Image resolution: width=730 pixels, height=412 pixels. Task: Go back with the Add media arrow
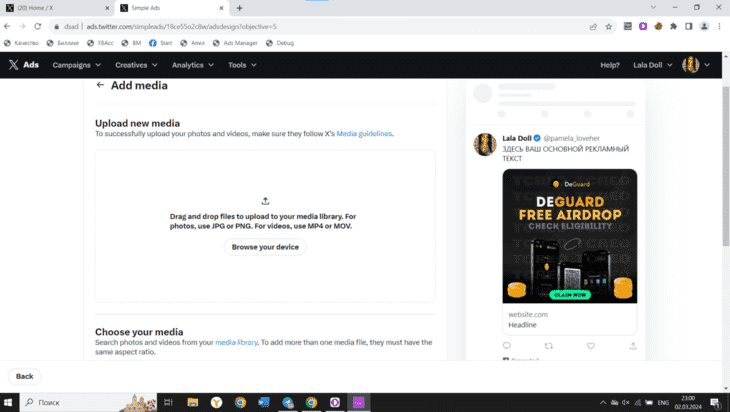100,85
